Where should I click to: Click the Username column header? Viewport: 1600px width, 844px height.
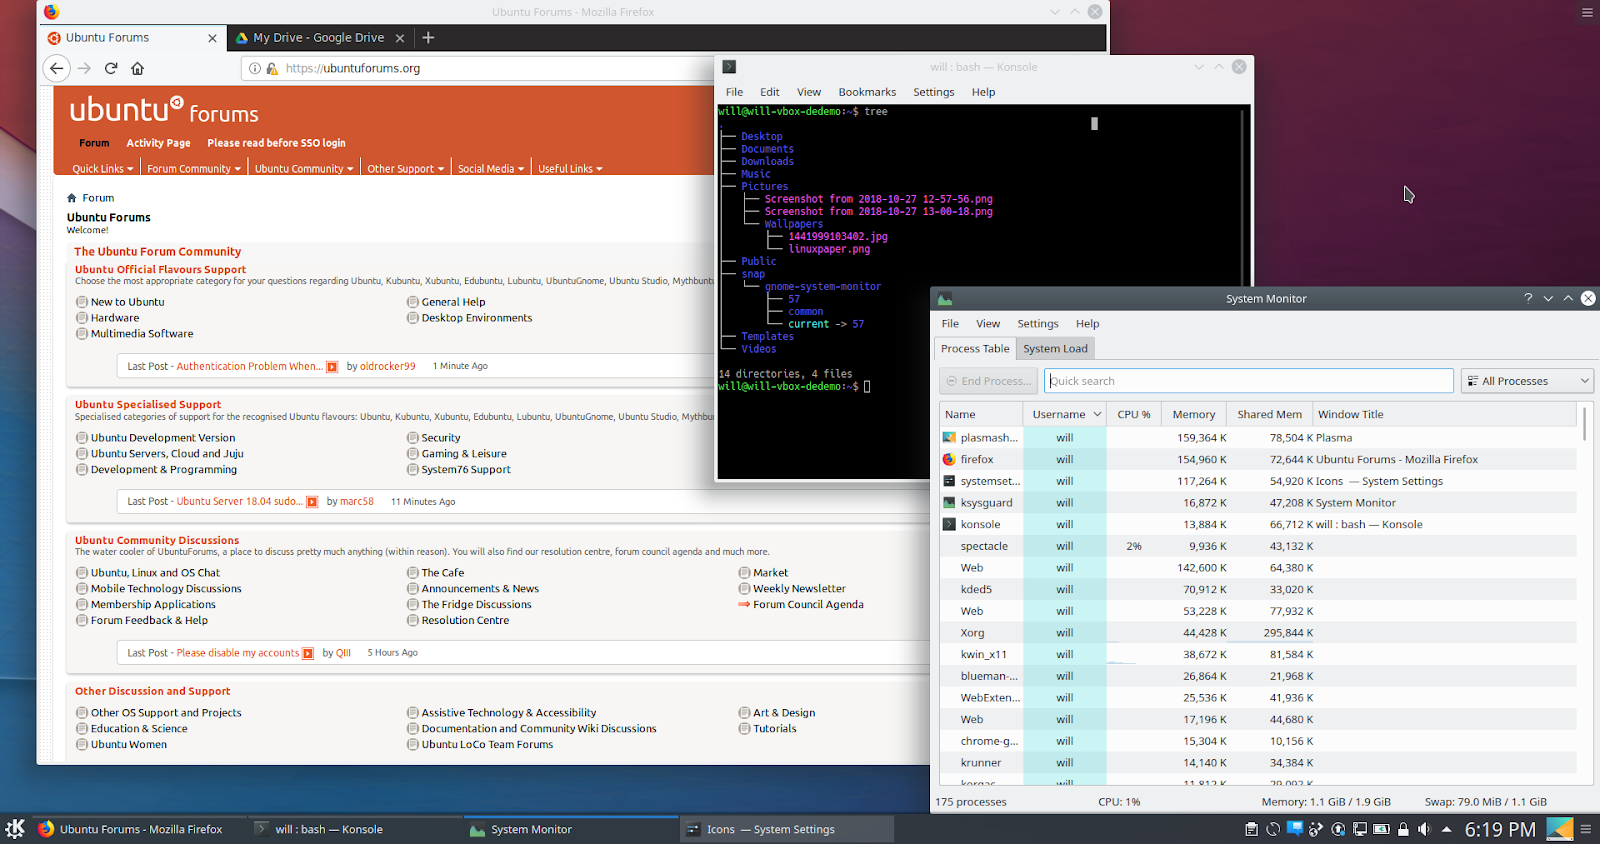tap(1064, 414)
